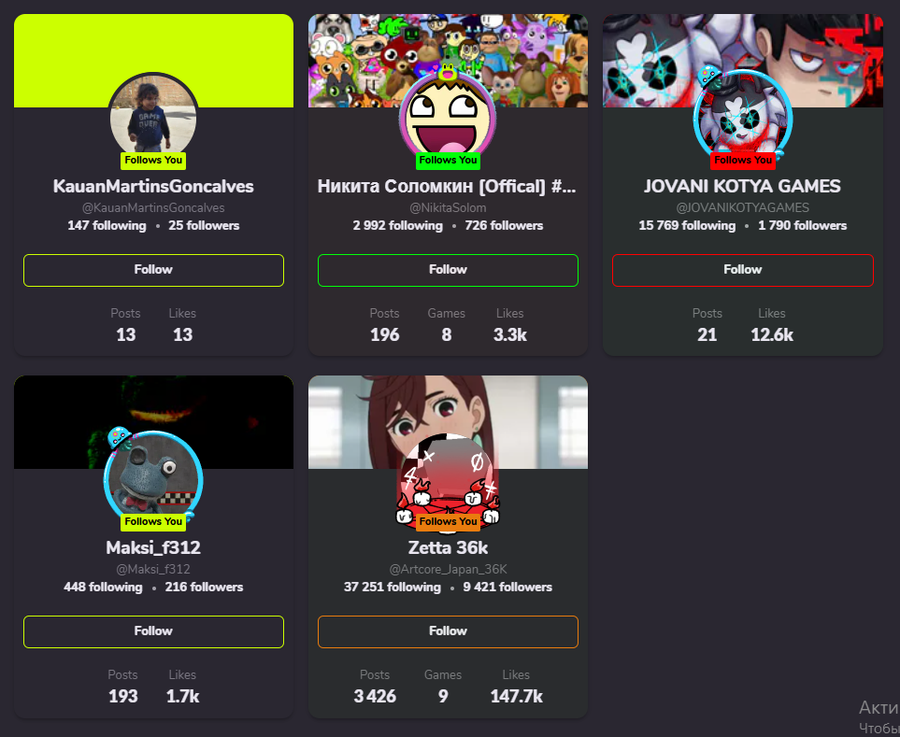The image size is (900, 737).
Task: Click jellyfish badge on JOVANI KOTYA avatar
Action: 710,76
